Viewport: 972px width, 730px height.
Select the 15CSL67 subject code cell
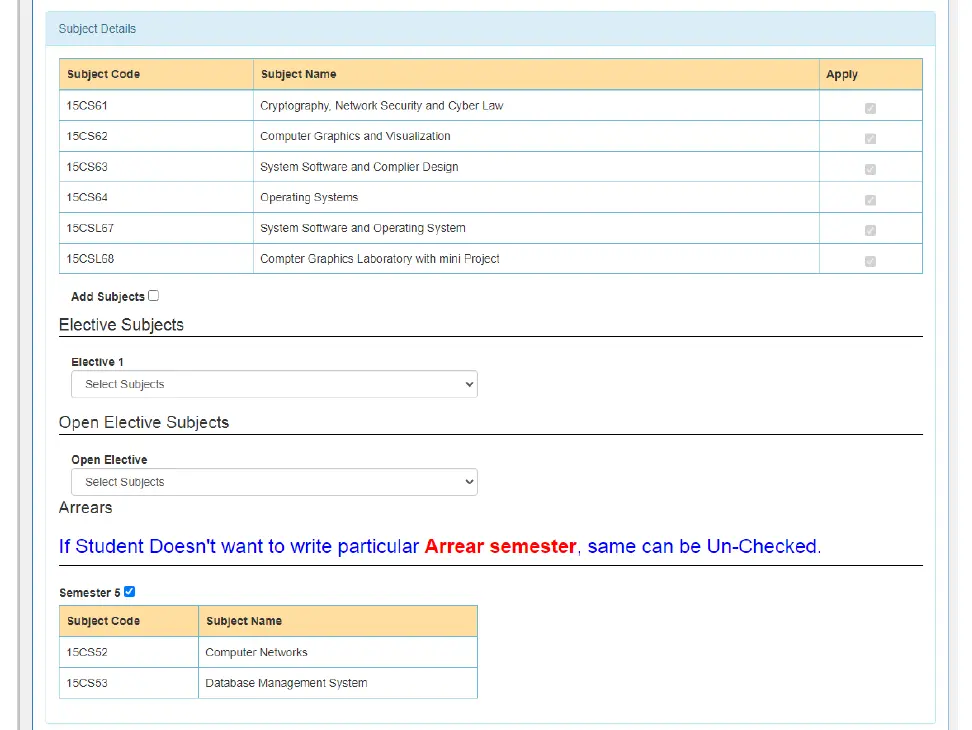click(x=156, y=228)
